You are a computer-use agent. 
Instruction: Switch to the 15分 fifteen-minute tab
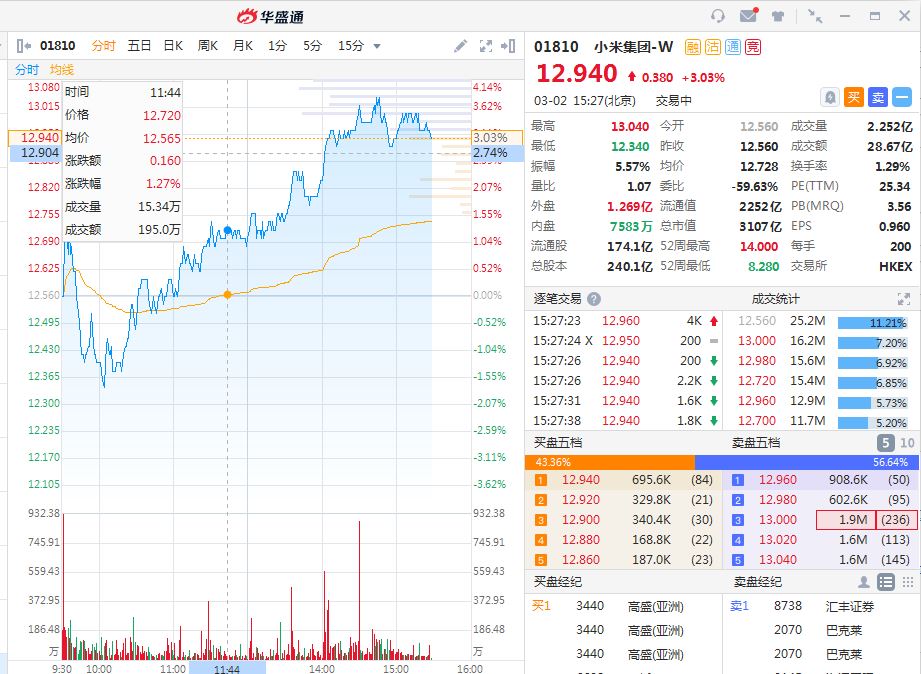pos(351,46)
